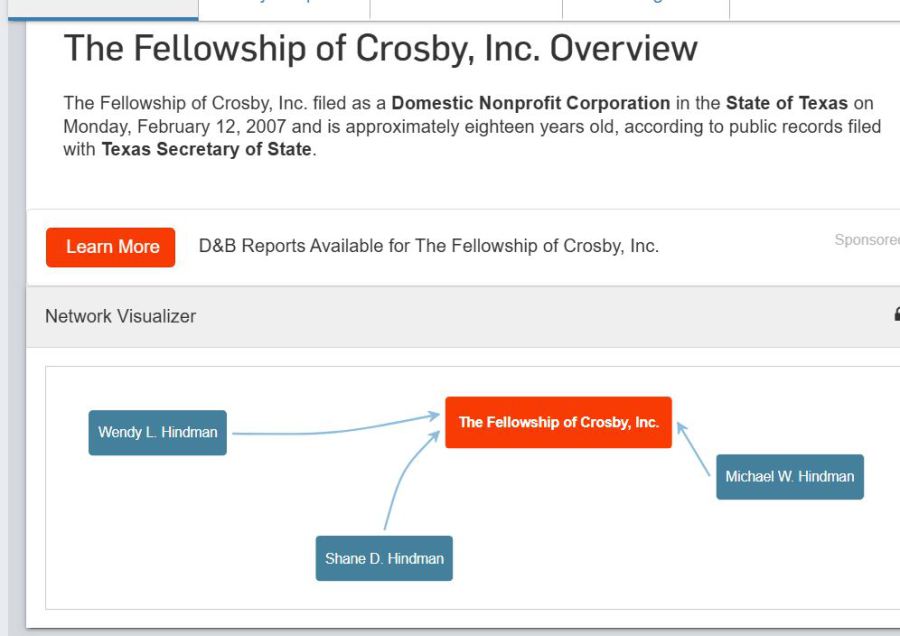The width and height of the screenshot is (900, 636).
Task: Select the Shane D. Hindman node
Action: (x=384, y=558)
